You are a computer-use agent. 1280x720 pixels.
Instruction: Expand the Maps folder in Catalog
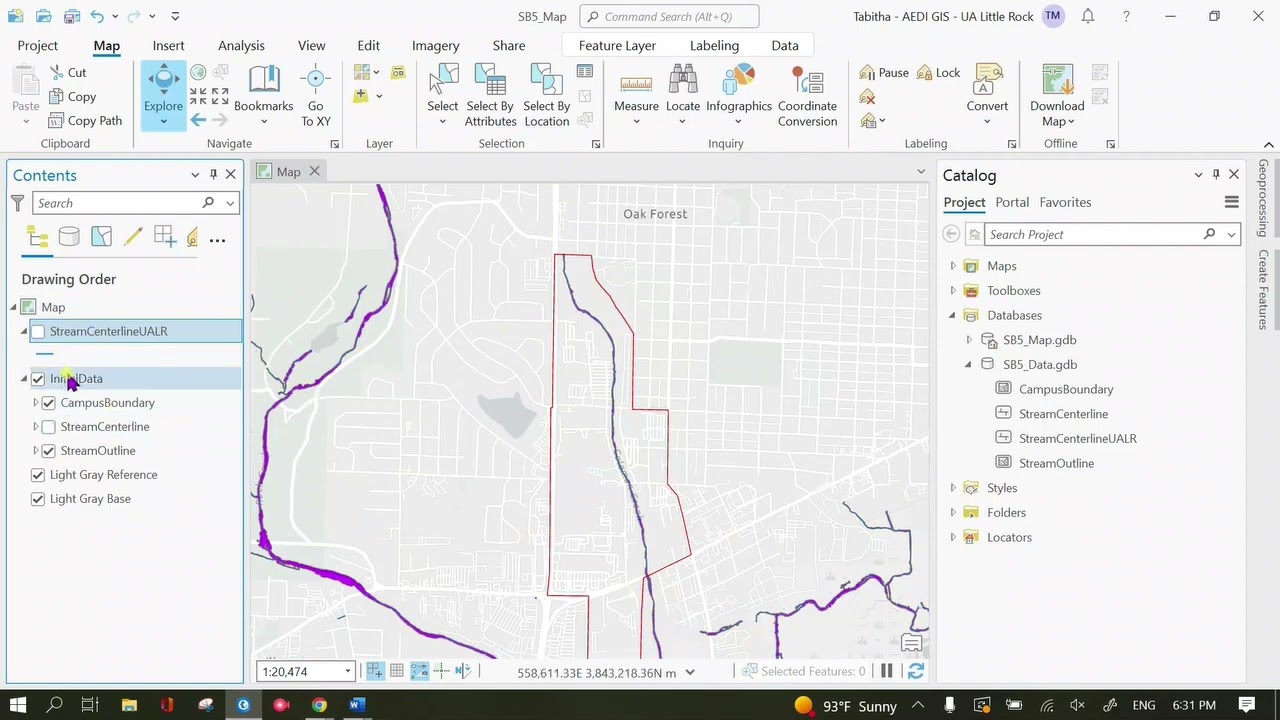[x=953, y=266]
